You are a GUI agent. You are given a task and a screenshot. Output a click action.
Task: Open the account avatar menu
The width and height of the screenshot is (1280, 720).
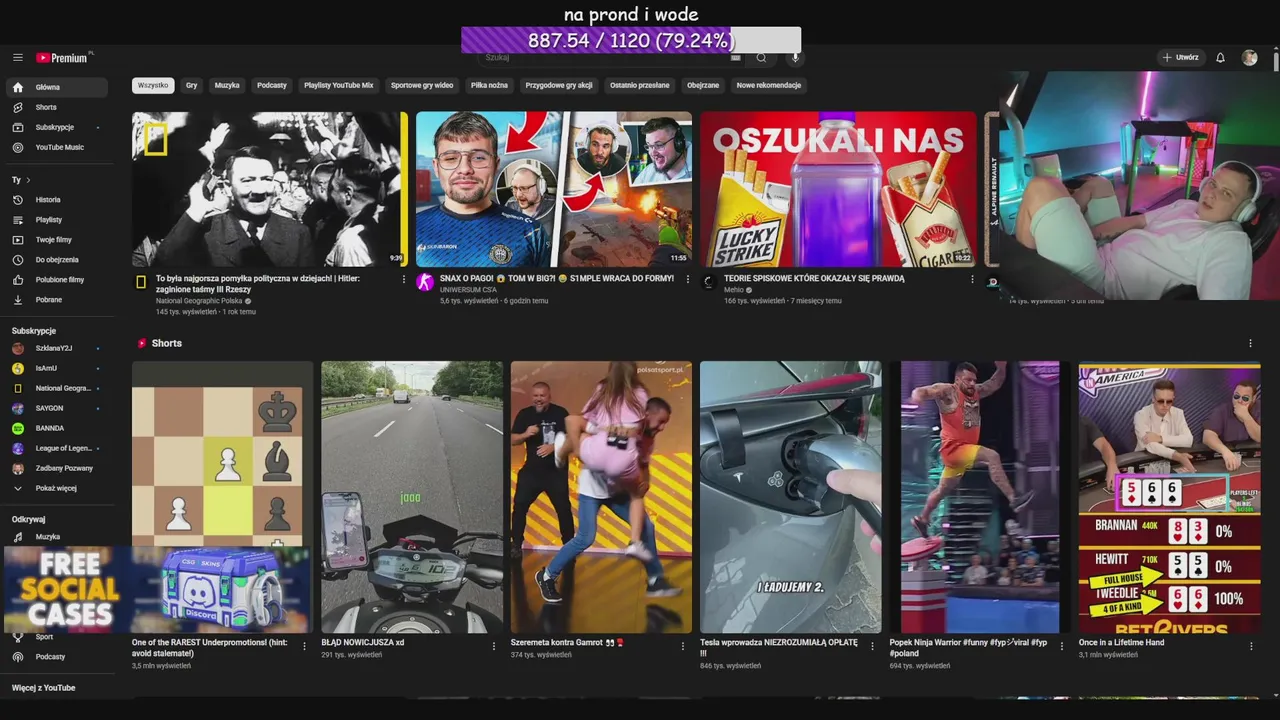[x=1249, y=58]
